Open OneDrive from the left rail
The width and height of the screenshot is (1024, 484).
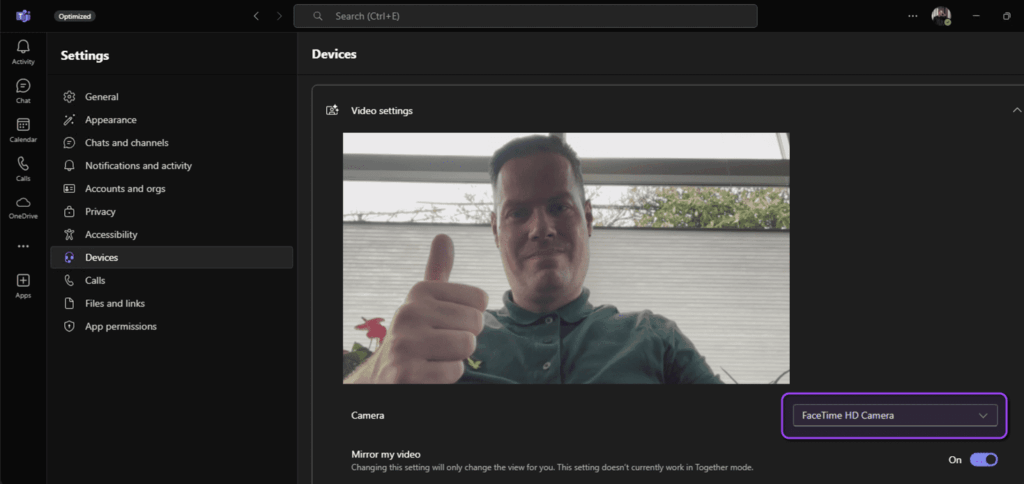pyautogui.click(x=23, y=206)
